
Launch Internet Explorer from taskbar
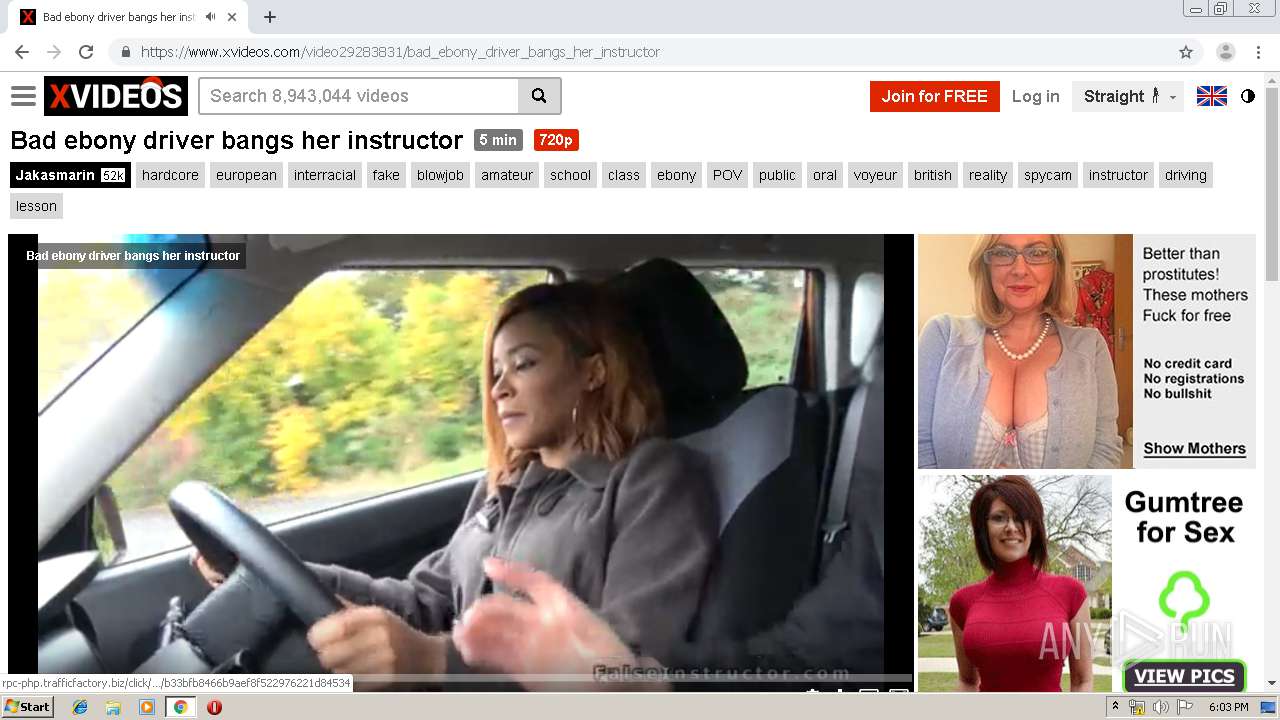80,707
